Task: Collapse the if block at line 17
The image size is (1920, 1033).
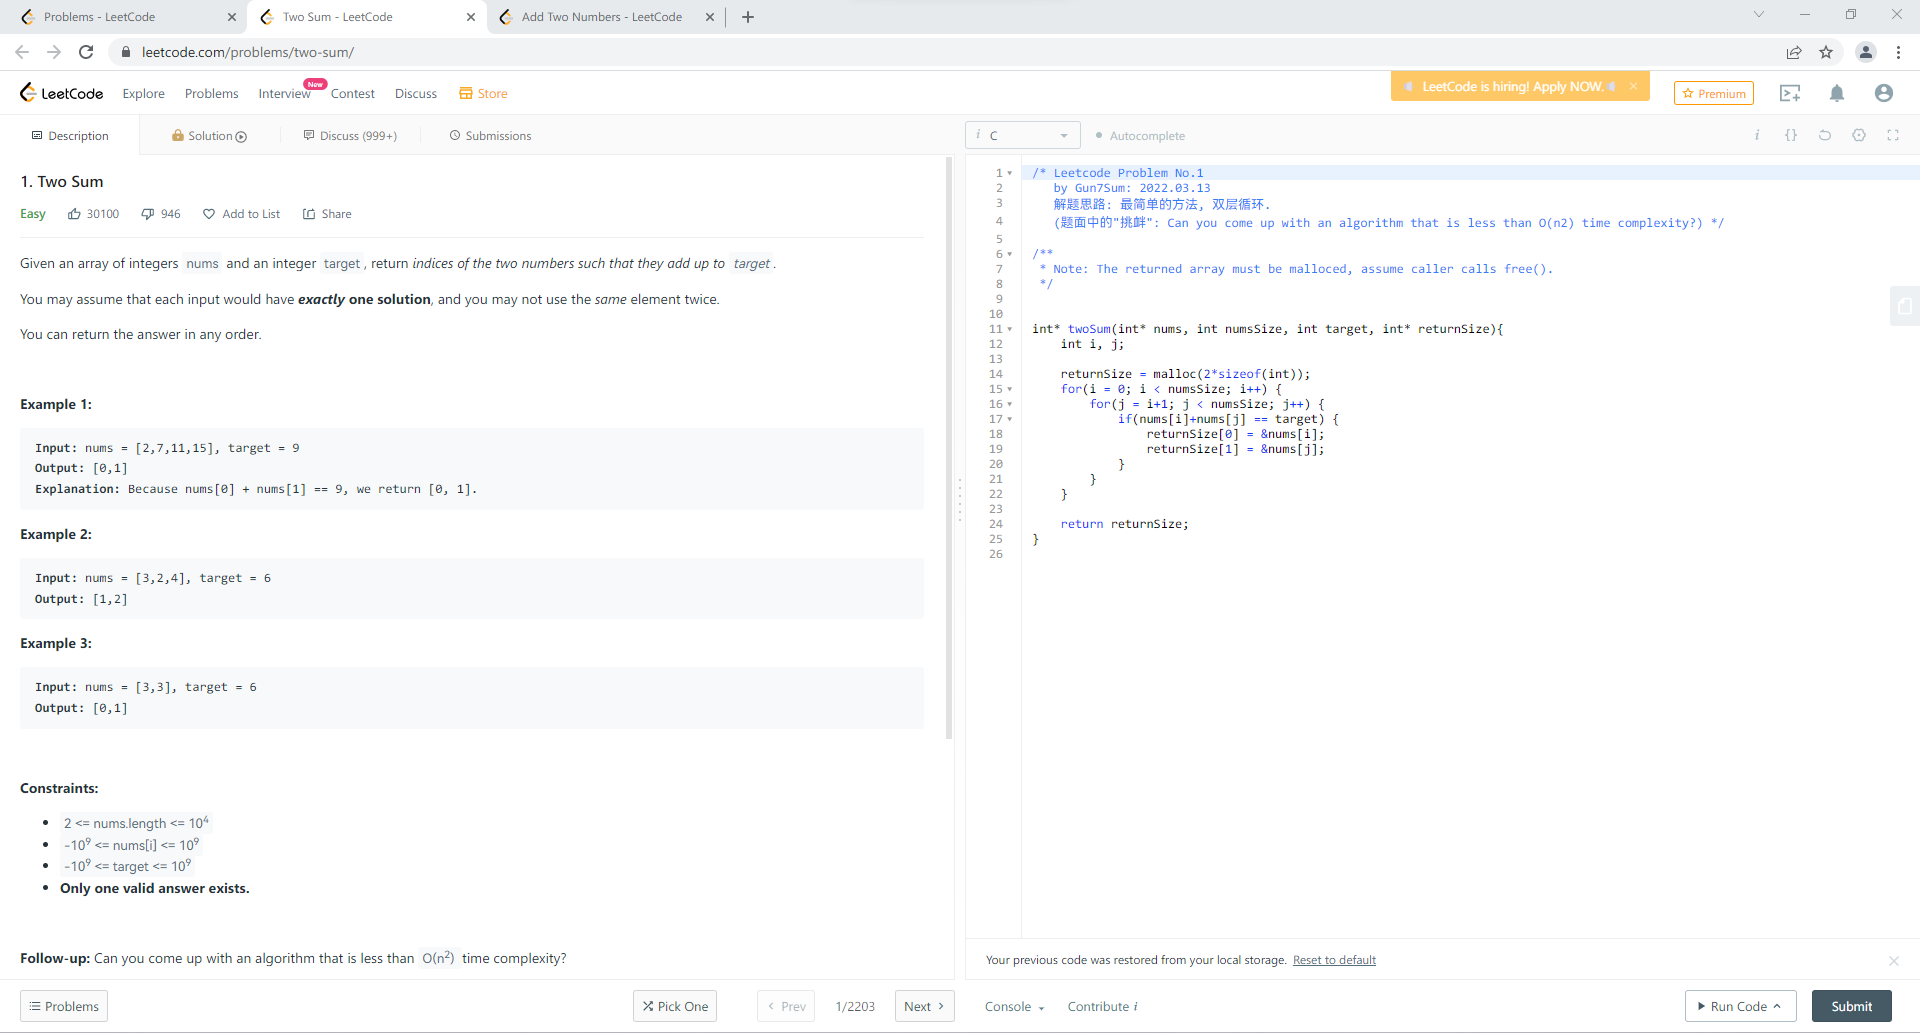Action: pyautogui.click(x=1010, y=419)
